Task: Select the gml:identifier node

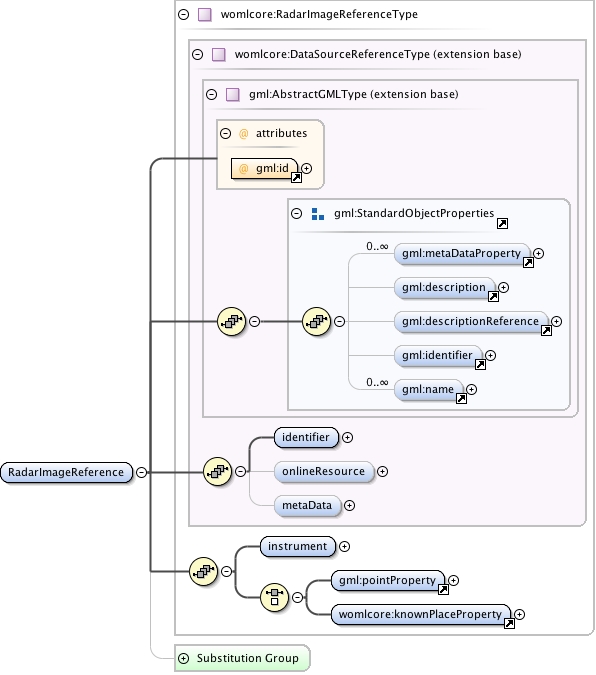Action: pyautogui.click(x=438, y=356)
